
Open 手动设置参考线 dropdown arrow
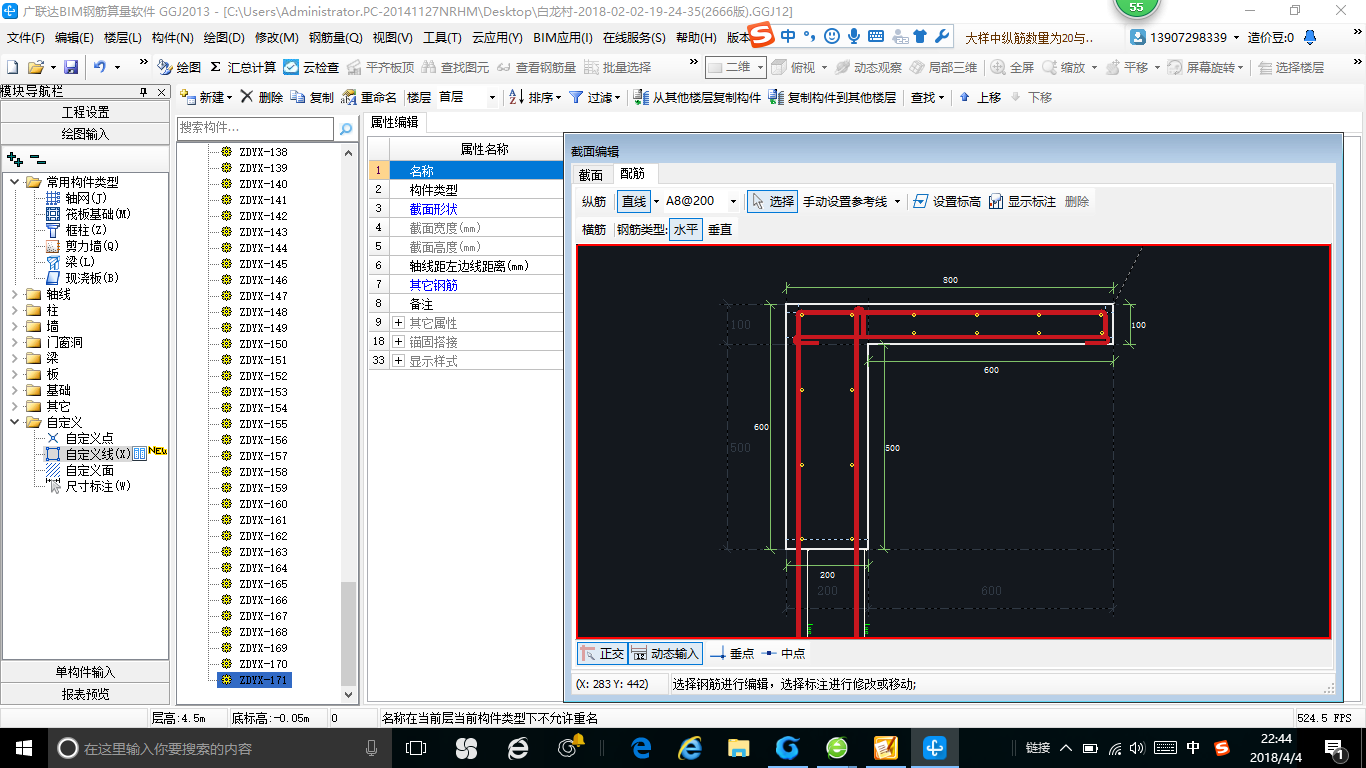click(x=897, y=201)
